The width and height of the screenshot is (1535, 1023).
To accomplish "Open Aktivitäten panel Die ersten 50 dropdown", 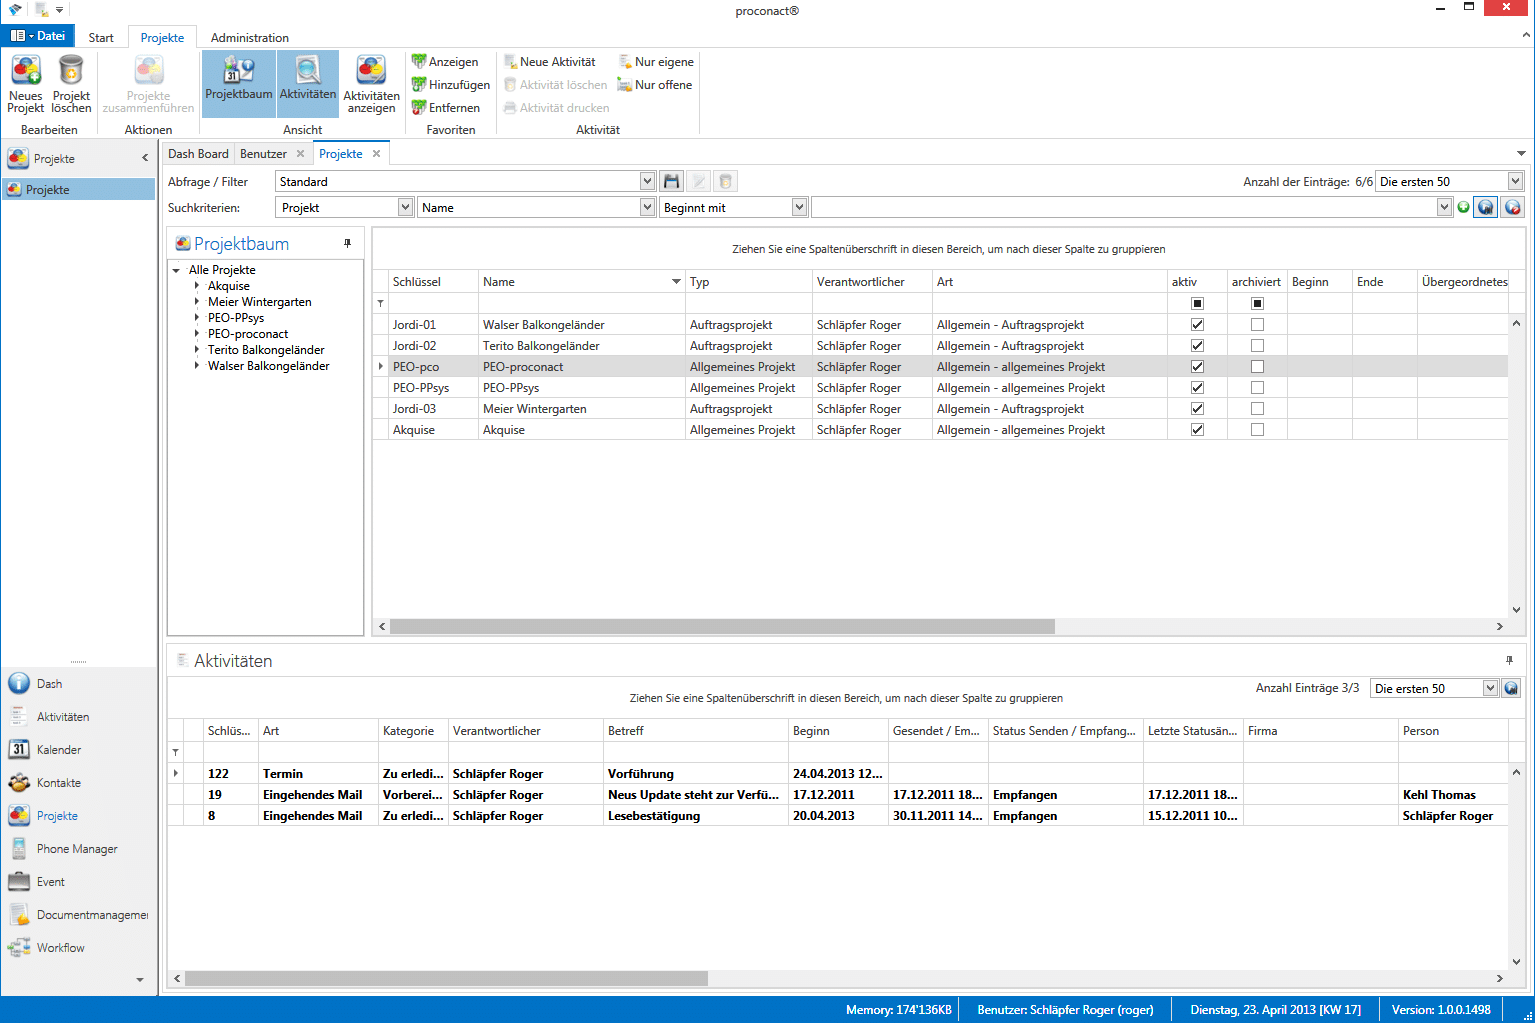I will pyautogui.click(x=1490, y=688).
